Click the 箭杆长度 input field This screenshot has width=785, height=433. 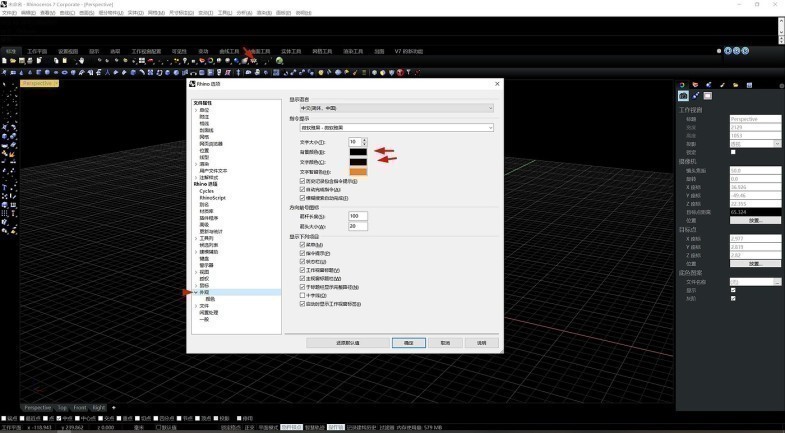[357, 216]
